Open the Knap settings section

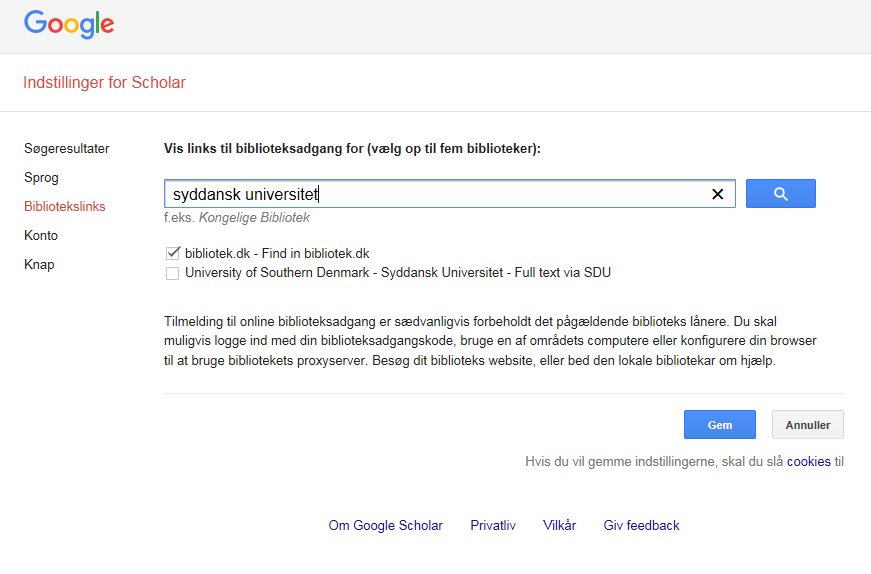point(39,264)
